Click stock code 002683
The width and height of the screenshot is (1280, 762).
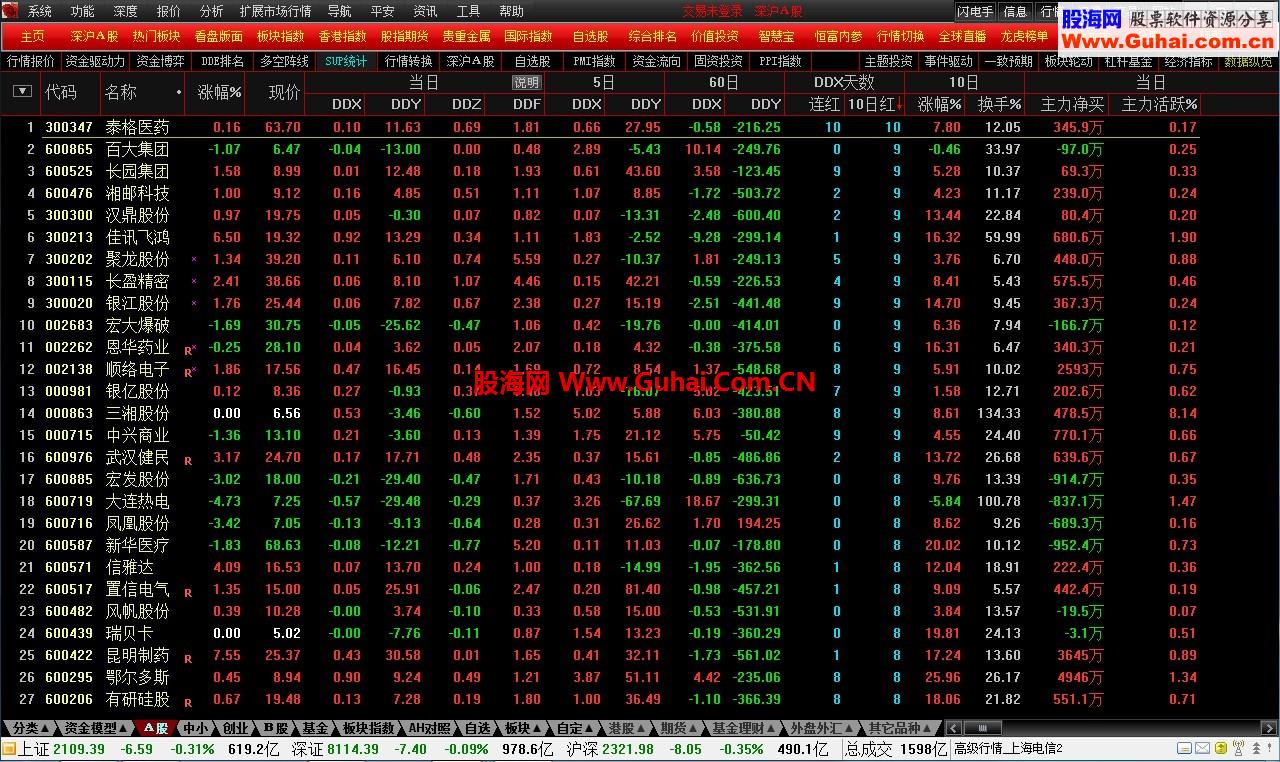tap(69, 325)
